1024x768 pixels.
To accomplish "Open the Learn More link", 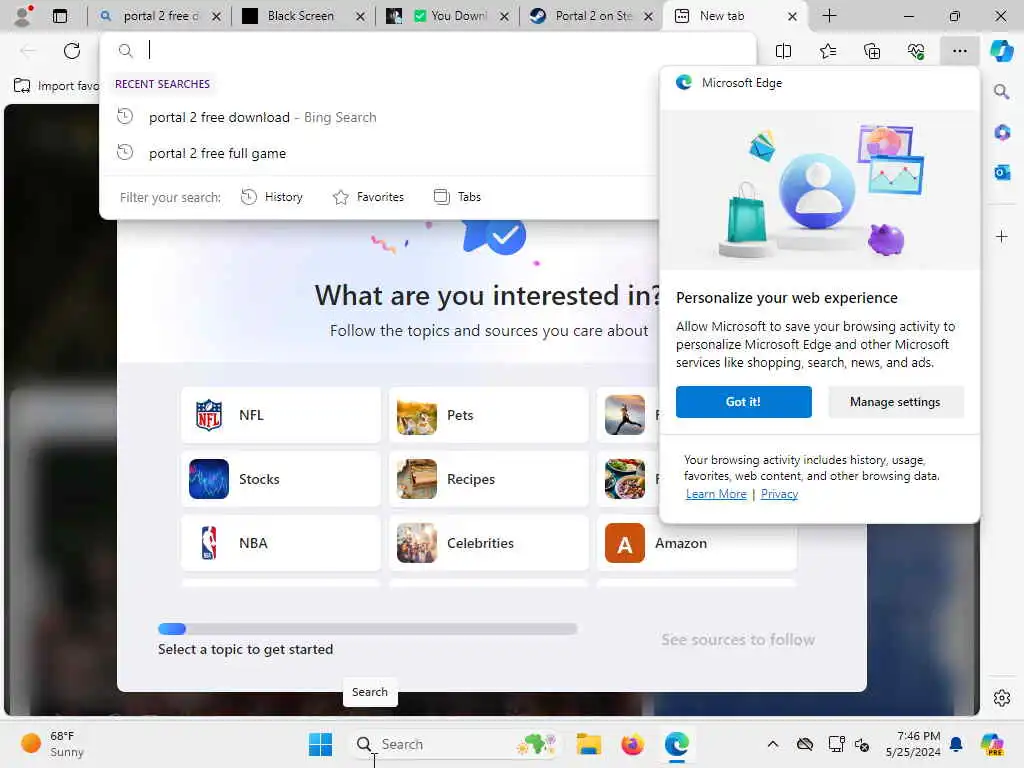I will click(716, 494).
